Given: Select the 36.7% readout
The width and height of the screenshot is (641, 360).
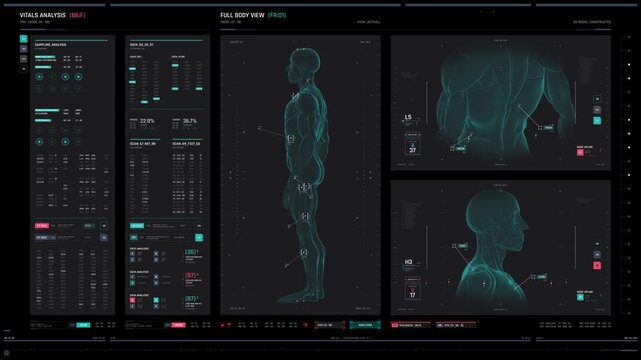Looking at the screenshot, I should pos(190,121).
